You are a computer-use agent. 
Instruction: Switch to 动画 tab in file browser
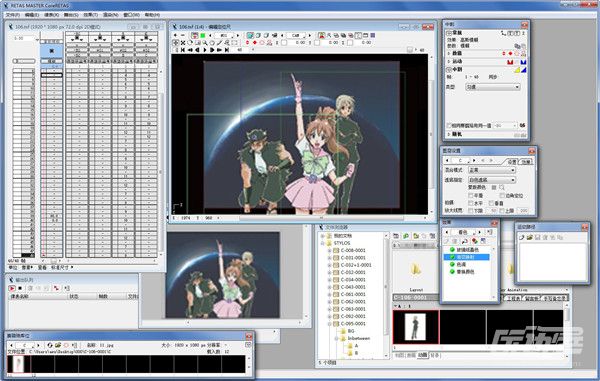pyautogui.click(x=422, y=355)
